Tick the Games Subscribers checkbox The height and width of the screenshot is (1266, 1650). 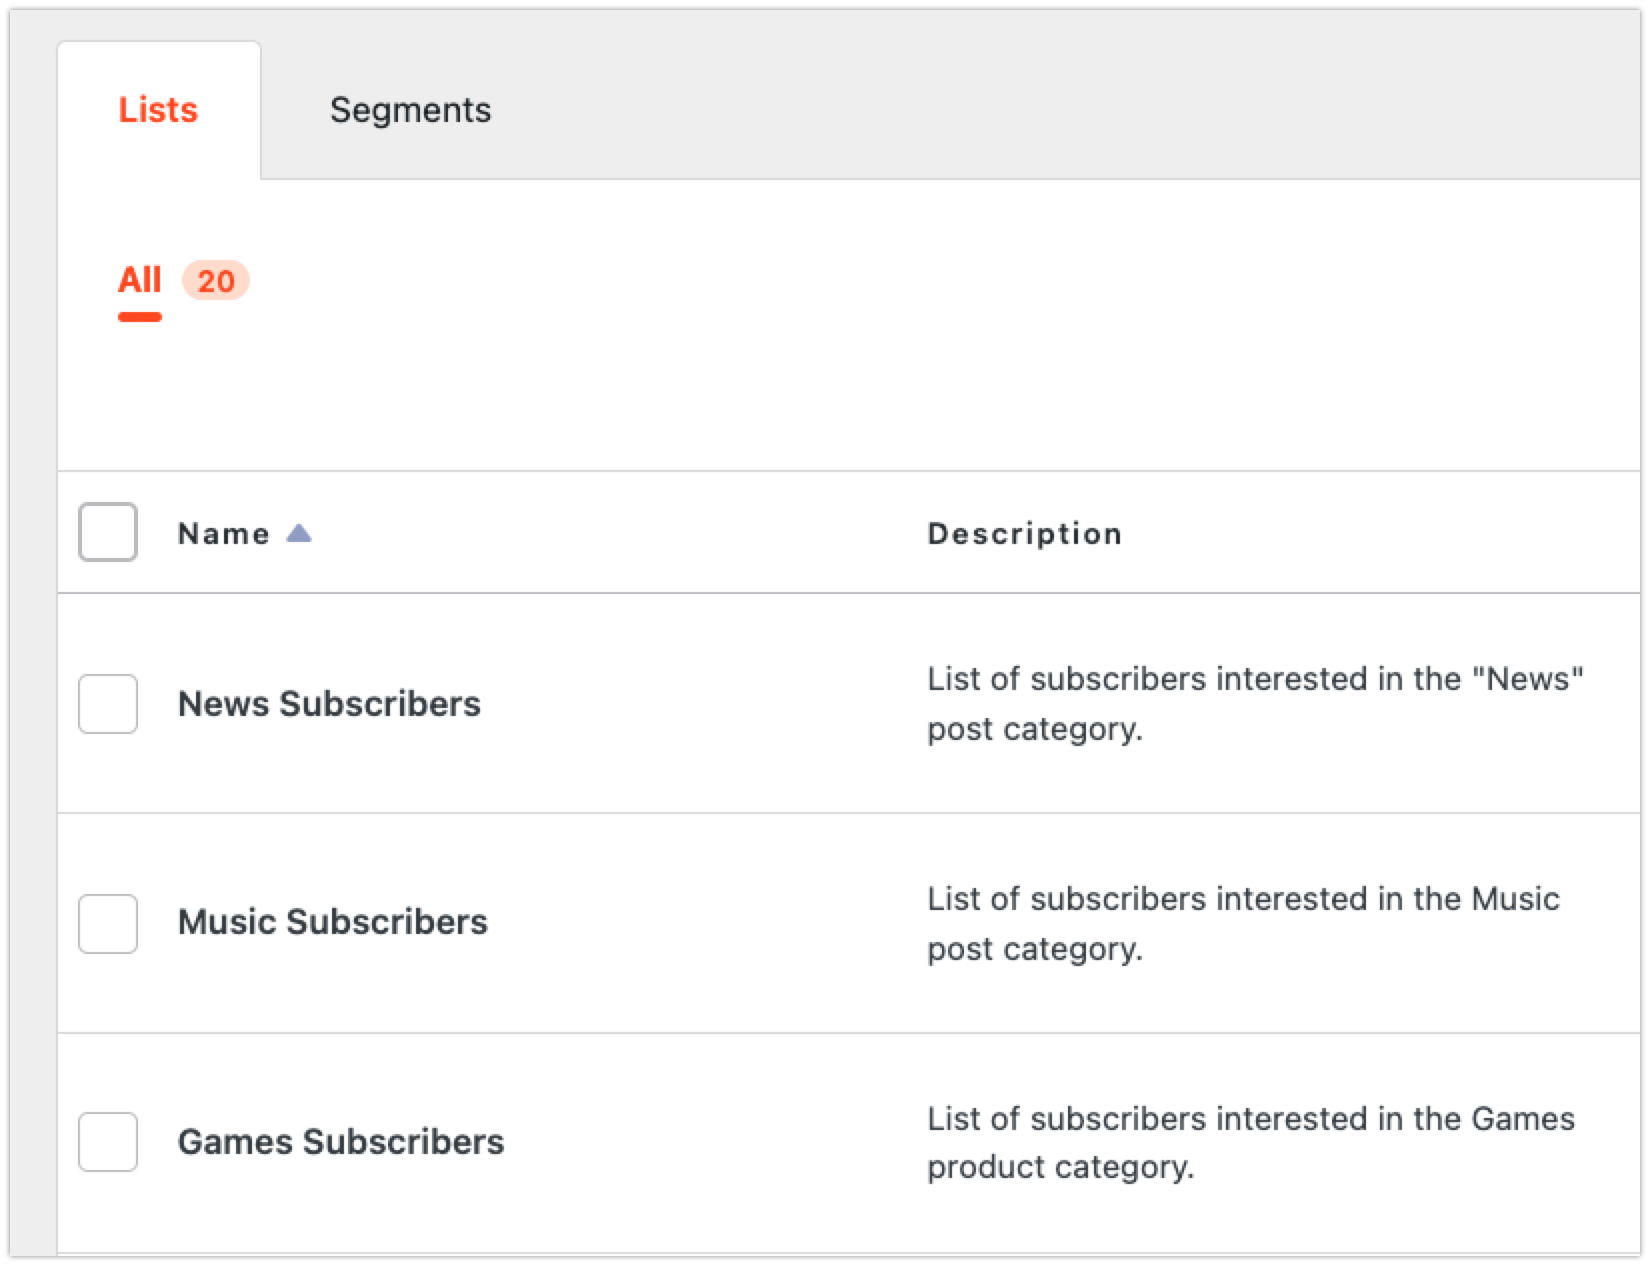[108, 1141]
